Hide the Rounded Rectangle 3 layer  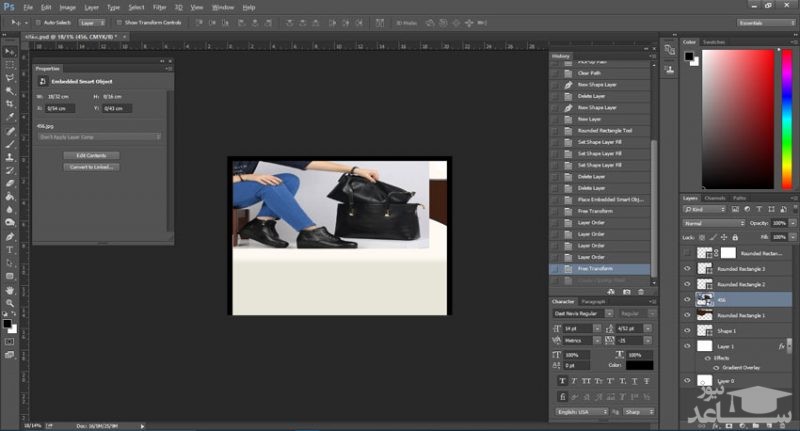coord(687,269)
